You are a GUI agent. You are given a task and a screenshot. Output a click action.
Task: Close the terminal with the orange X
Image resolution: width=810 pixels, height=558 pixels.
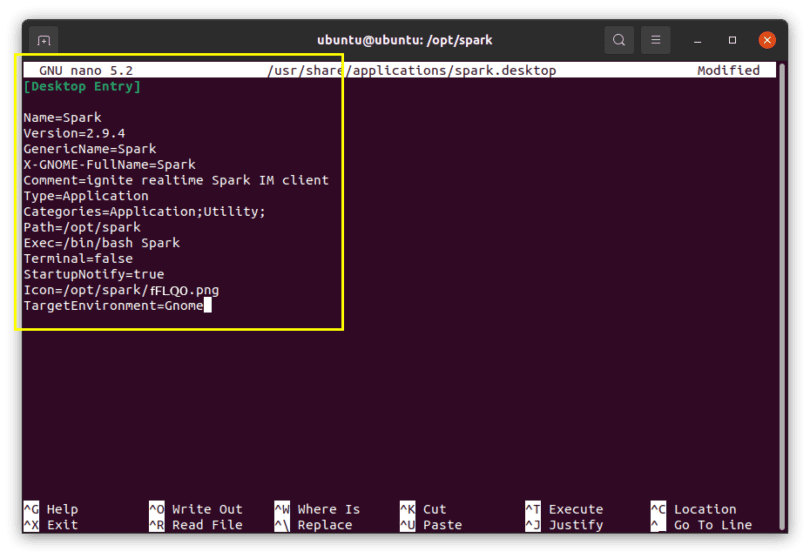tap(767, 40)
